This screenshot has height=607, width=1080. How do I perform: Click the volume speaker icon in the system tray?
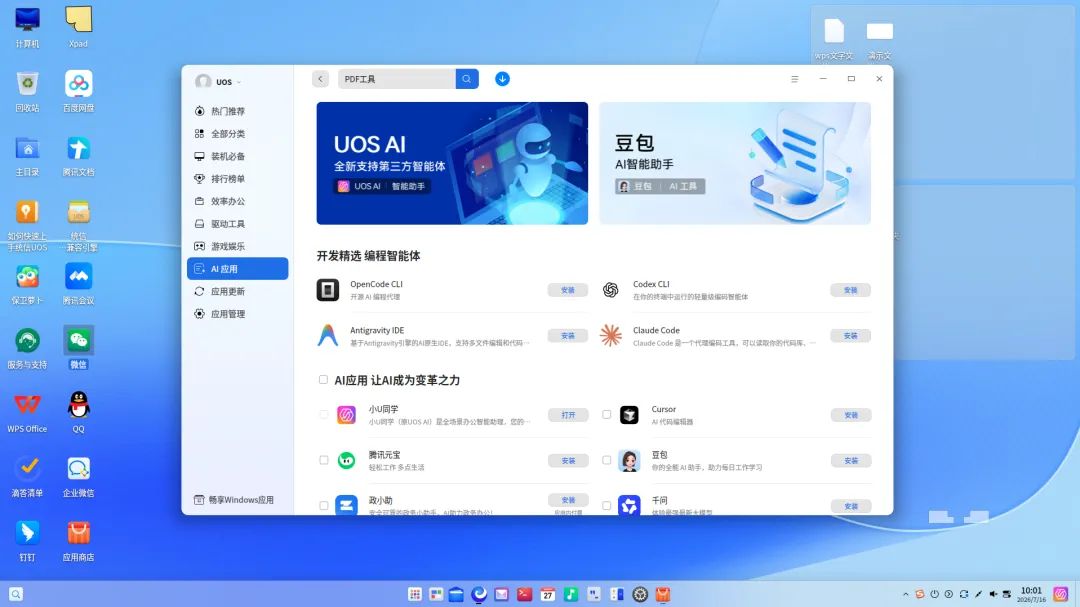tap(993, 594)
